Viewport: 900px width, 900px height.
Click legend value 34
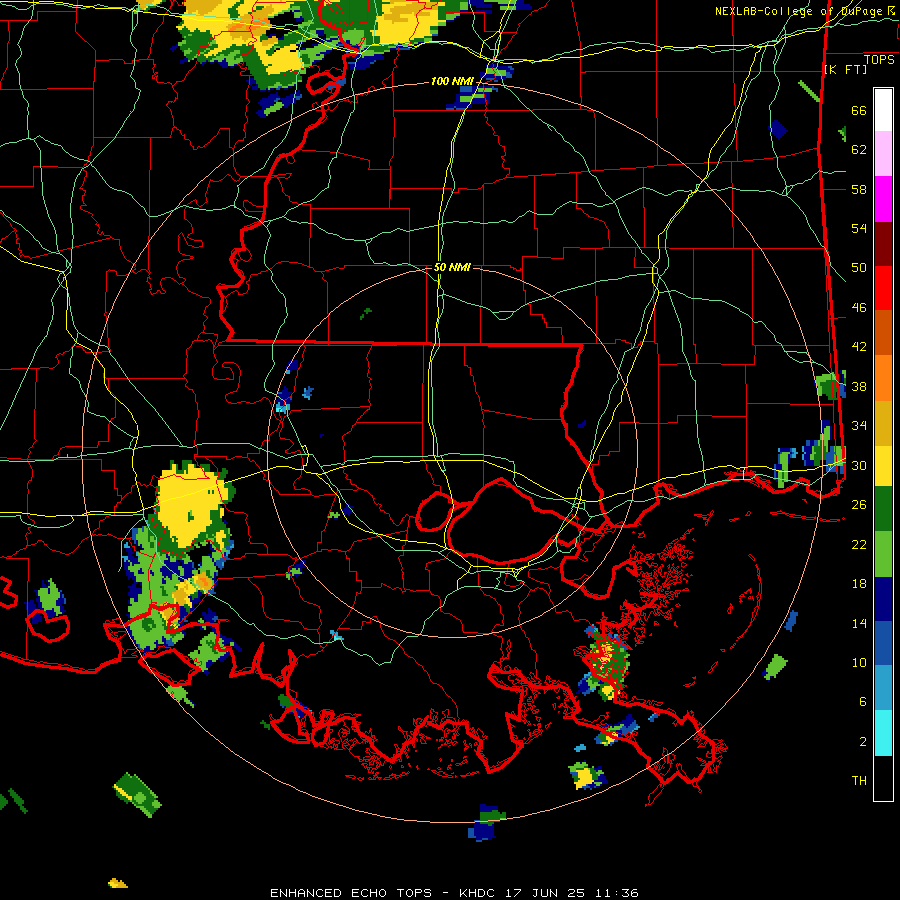[859, 425]
